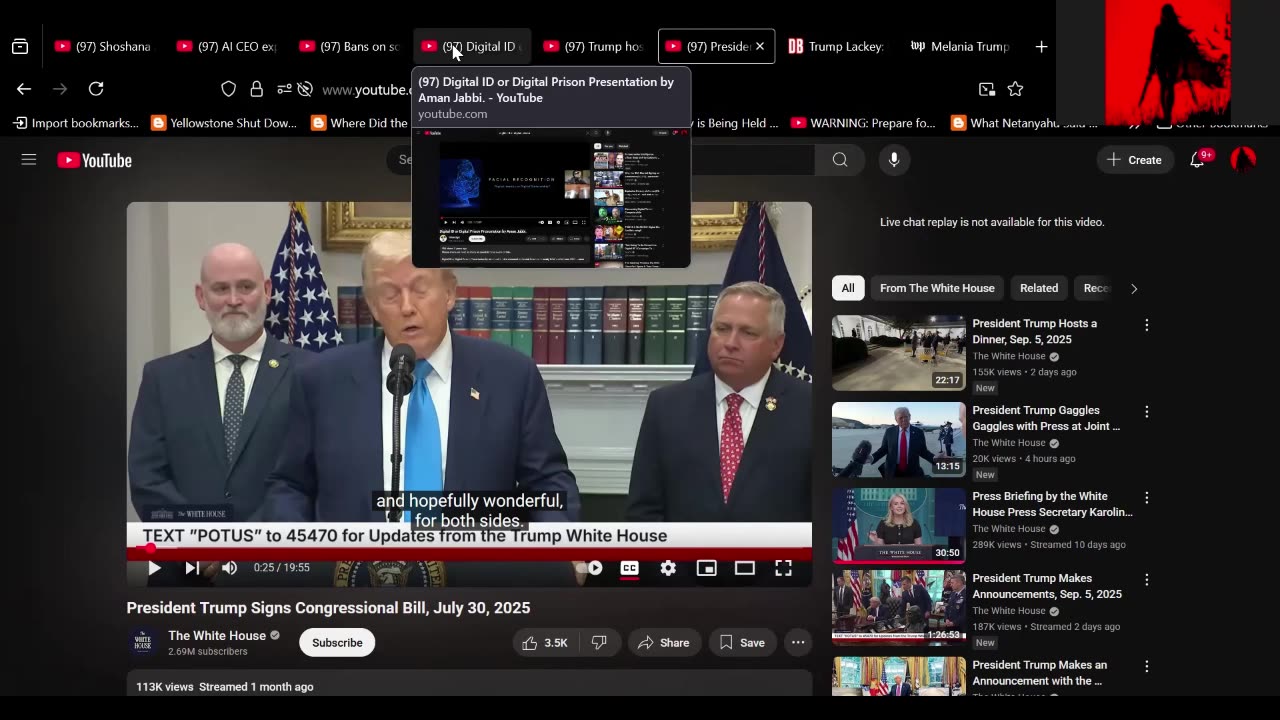
Task: Switch to the Shoshana browser tab
Action: tap(103, 46)
